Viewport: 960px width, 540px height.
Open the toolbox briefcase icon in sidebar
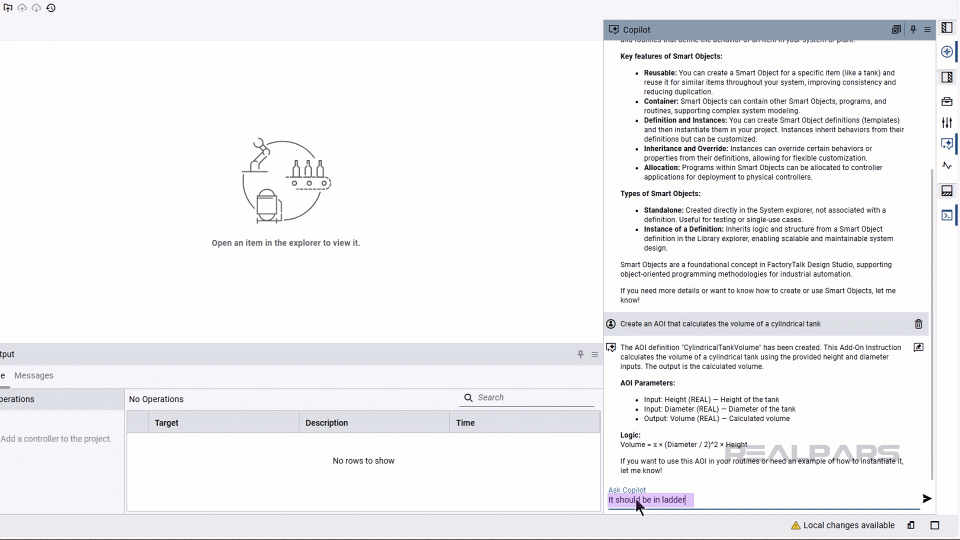(x=947, y=101)
